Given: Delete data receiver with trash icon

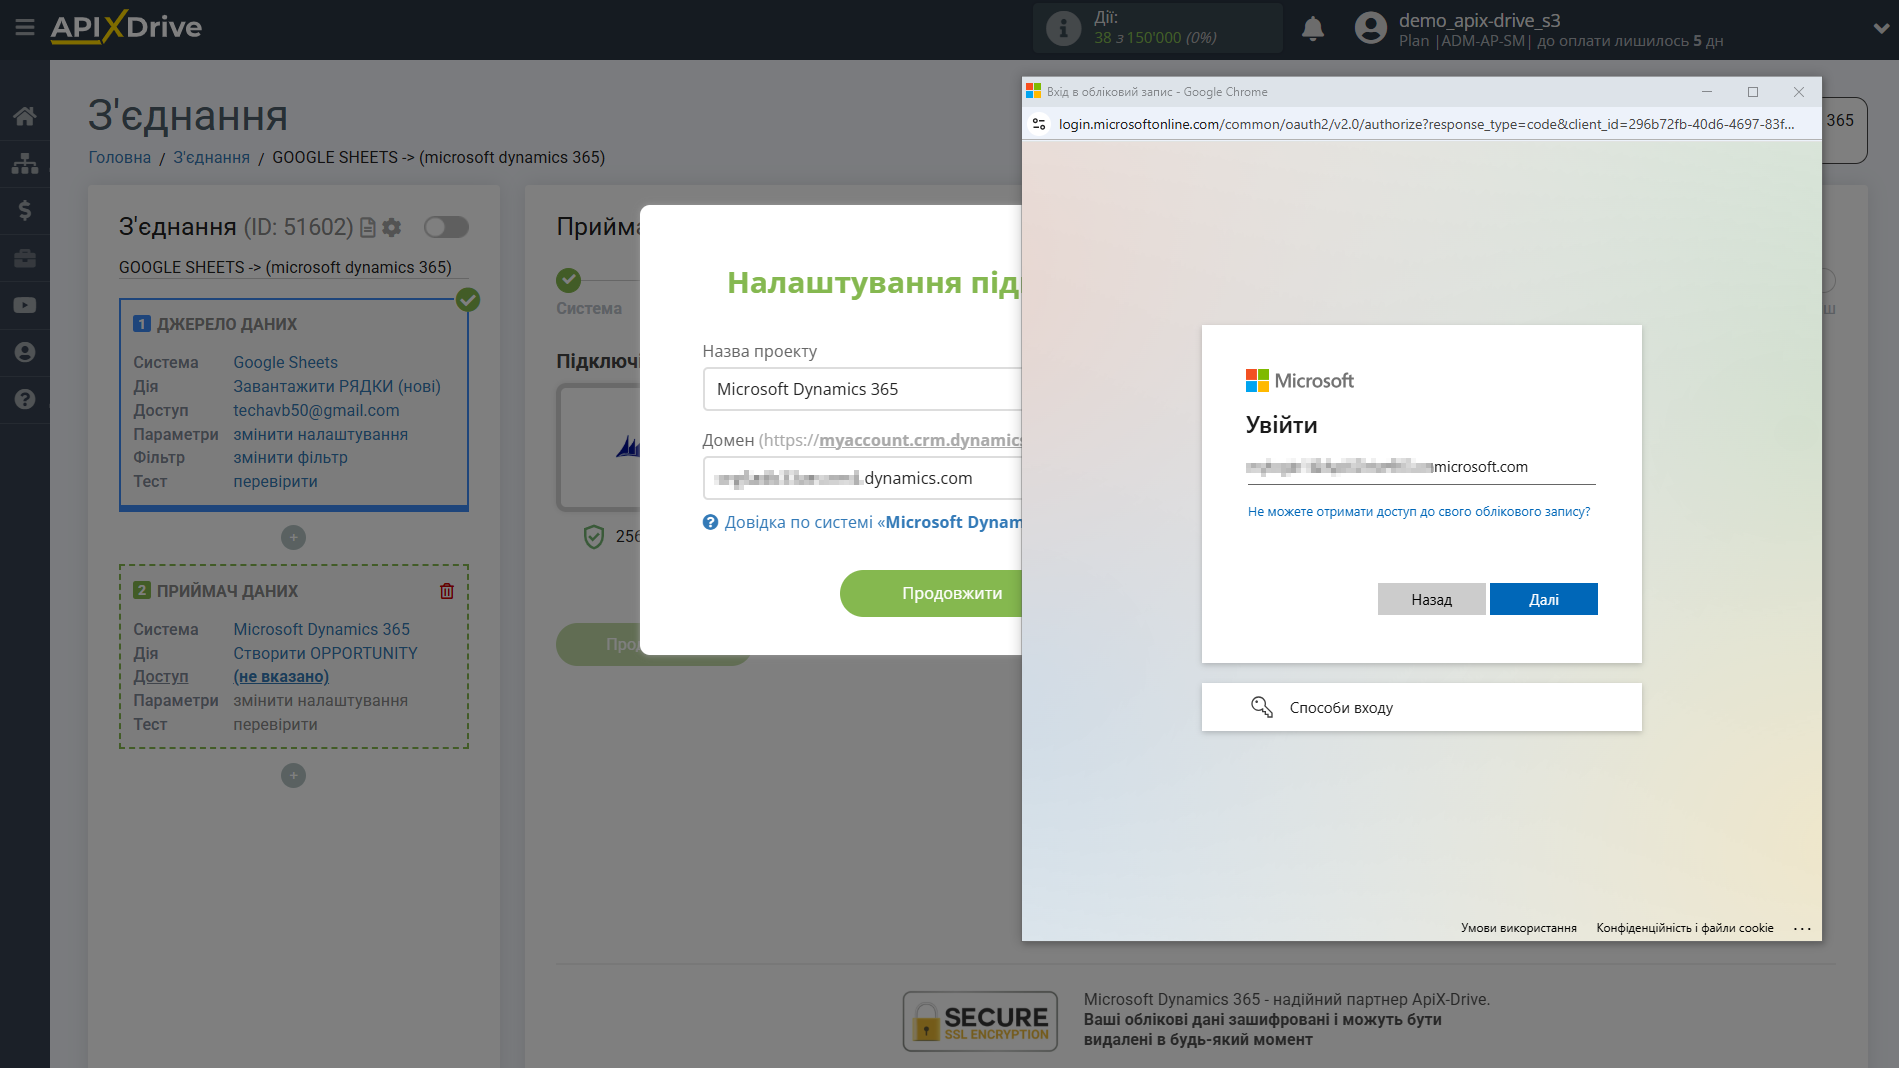Looking at the screenshot, I should [x=447, y=591].
